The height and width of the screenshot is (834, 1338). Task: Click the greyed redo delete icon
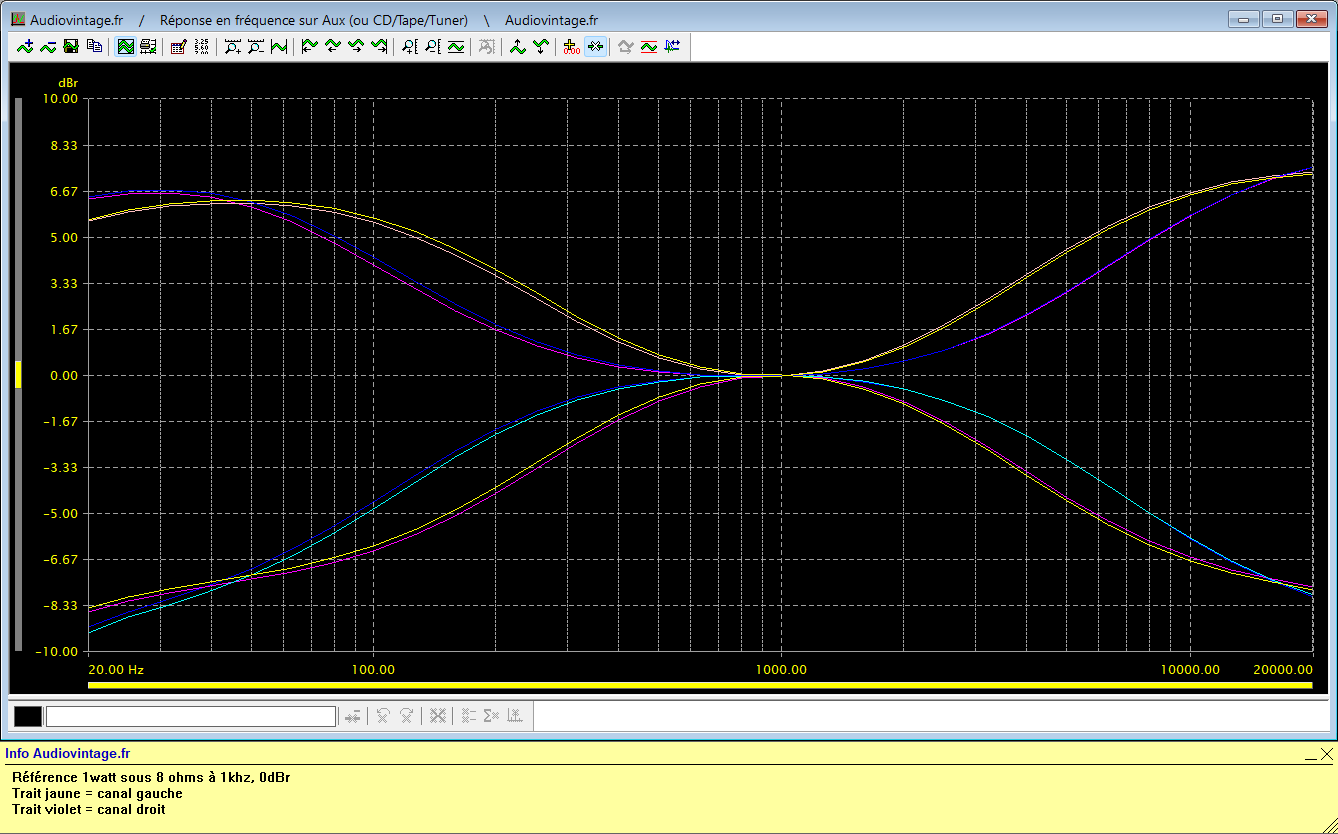coord(407,716)
